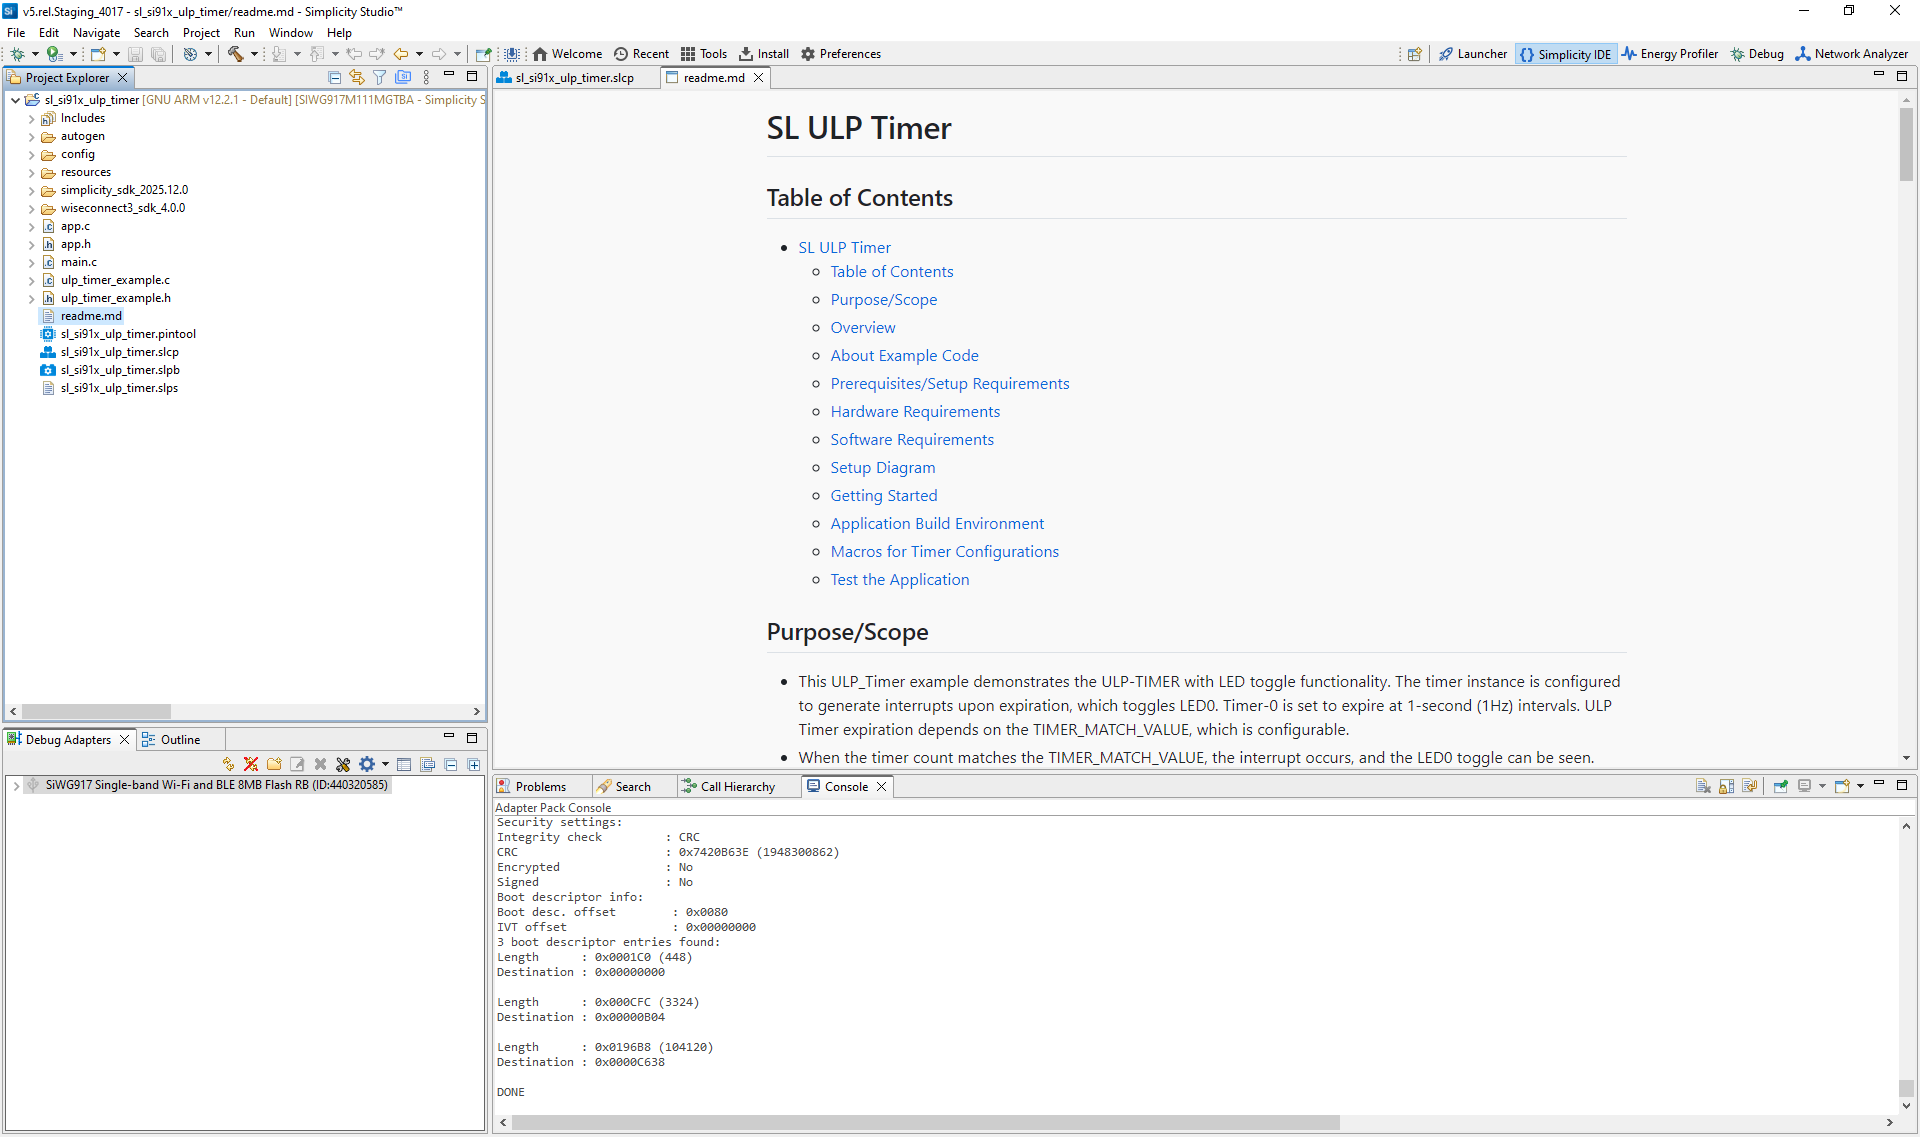Enable scroll lock in the Console
This screenshot has width=1920, height=1137.
[x=1727, y=786]
